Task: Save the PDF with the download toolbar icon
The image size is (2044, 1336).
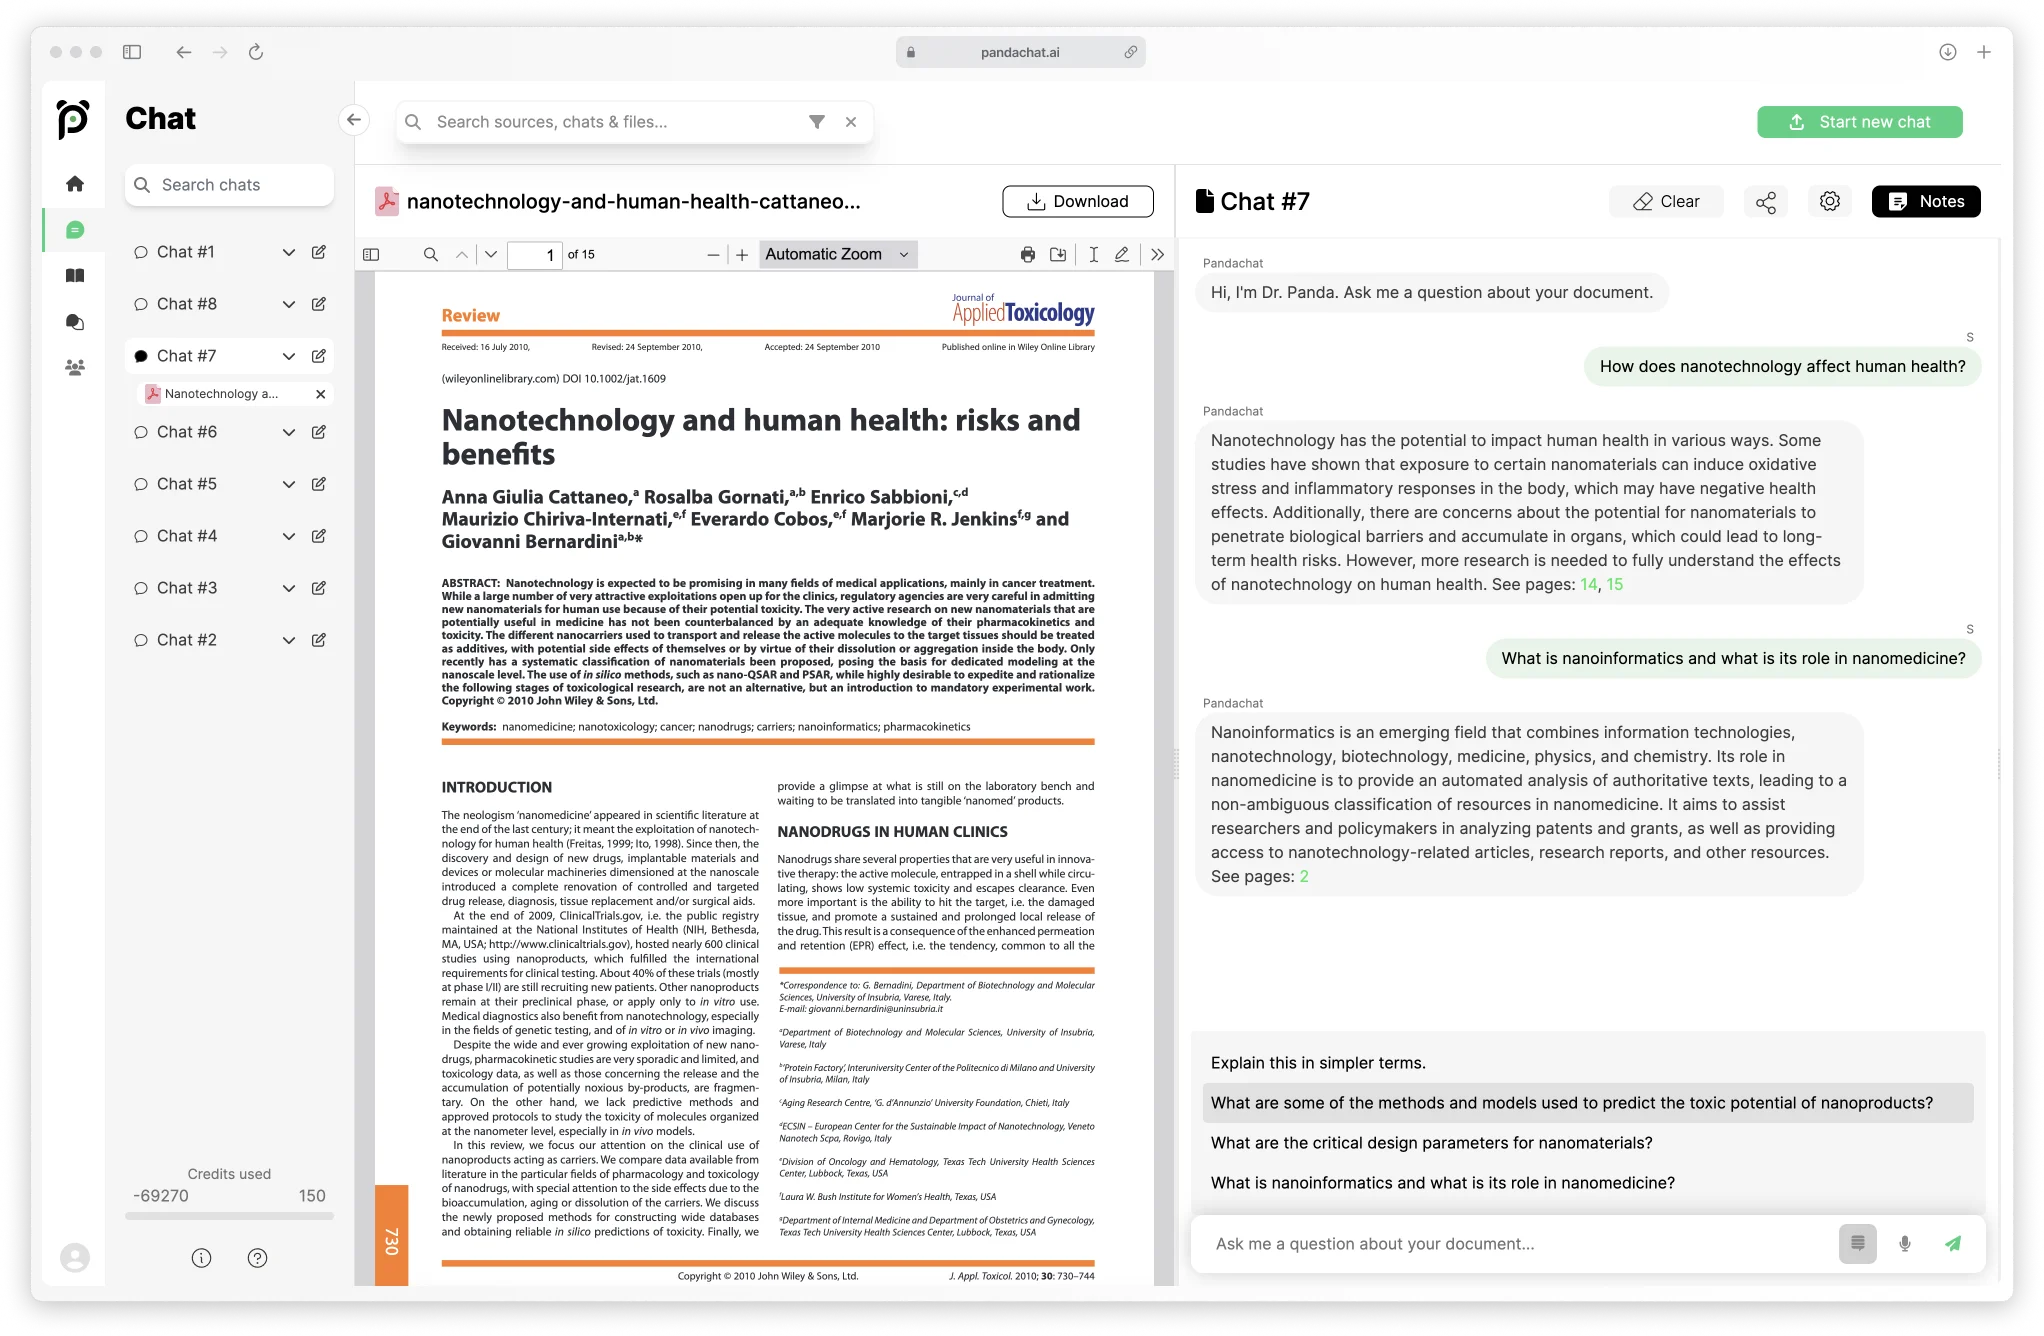Action: 1058,255
